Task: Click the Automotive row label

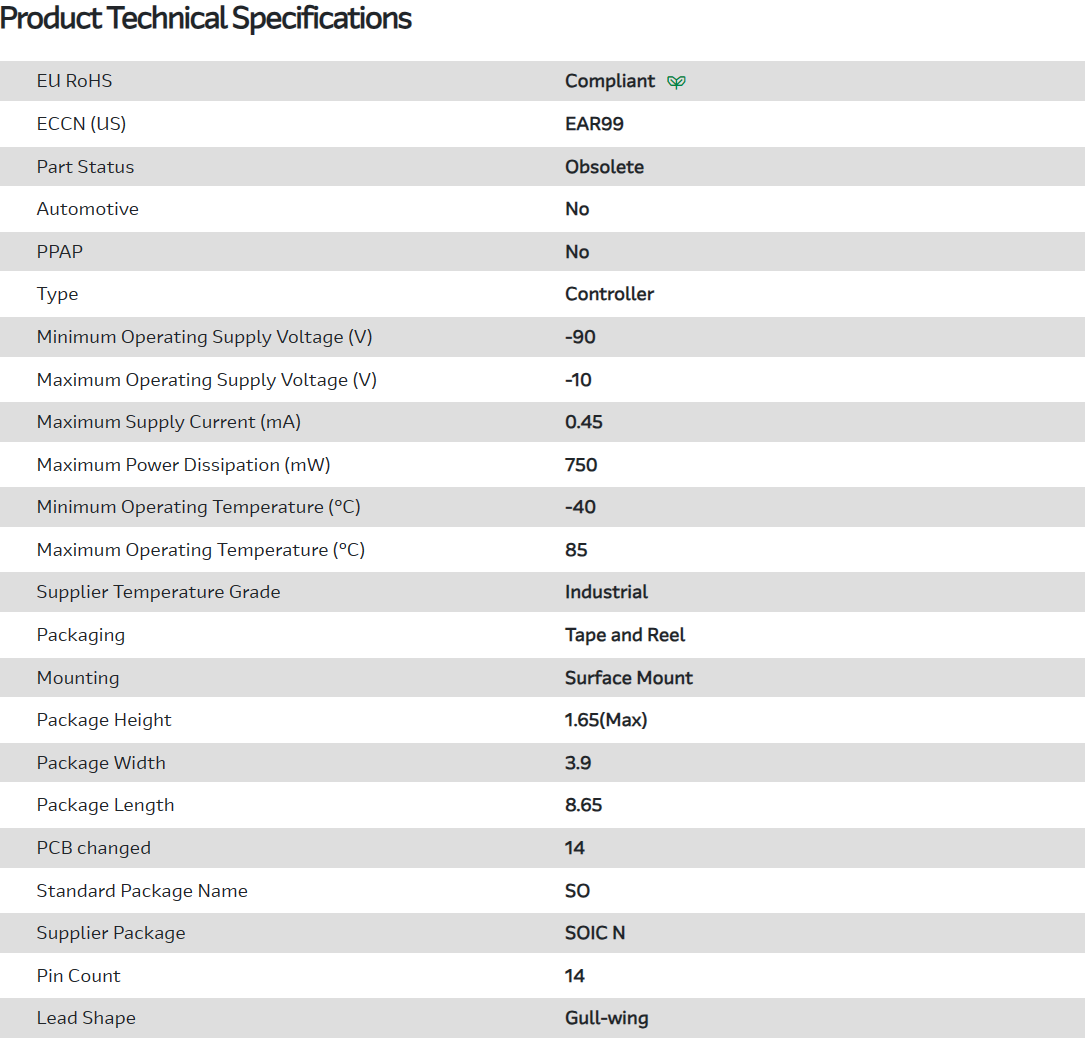Action: [x=88, y=209]
